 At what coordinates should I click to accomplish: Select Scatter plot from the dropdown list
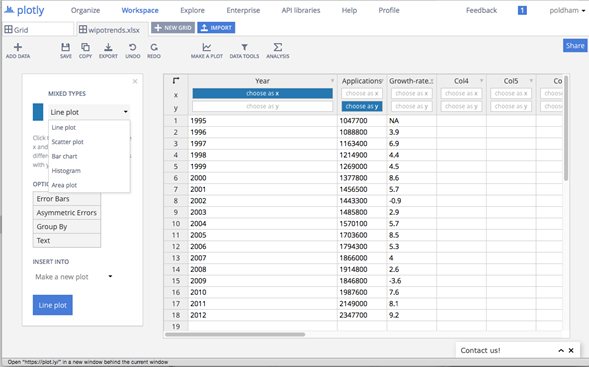click(x=68, y=142)
